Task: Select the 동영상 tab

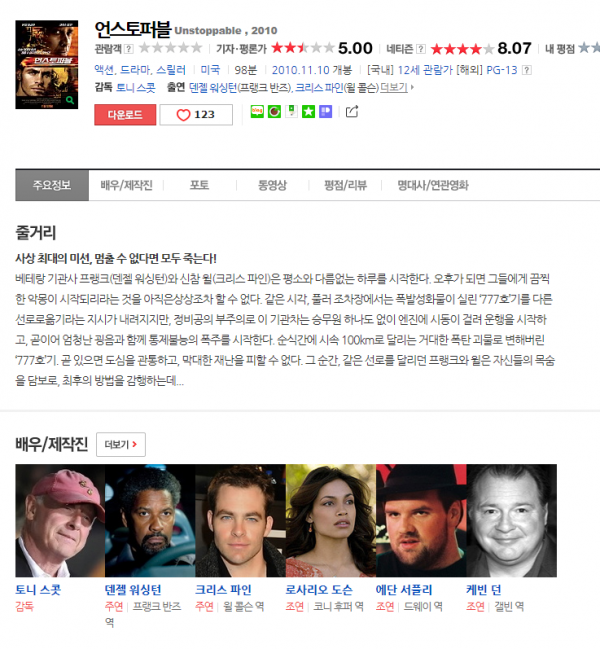Action: 272,185
